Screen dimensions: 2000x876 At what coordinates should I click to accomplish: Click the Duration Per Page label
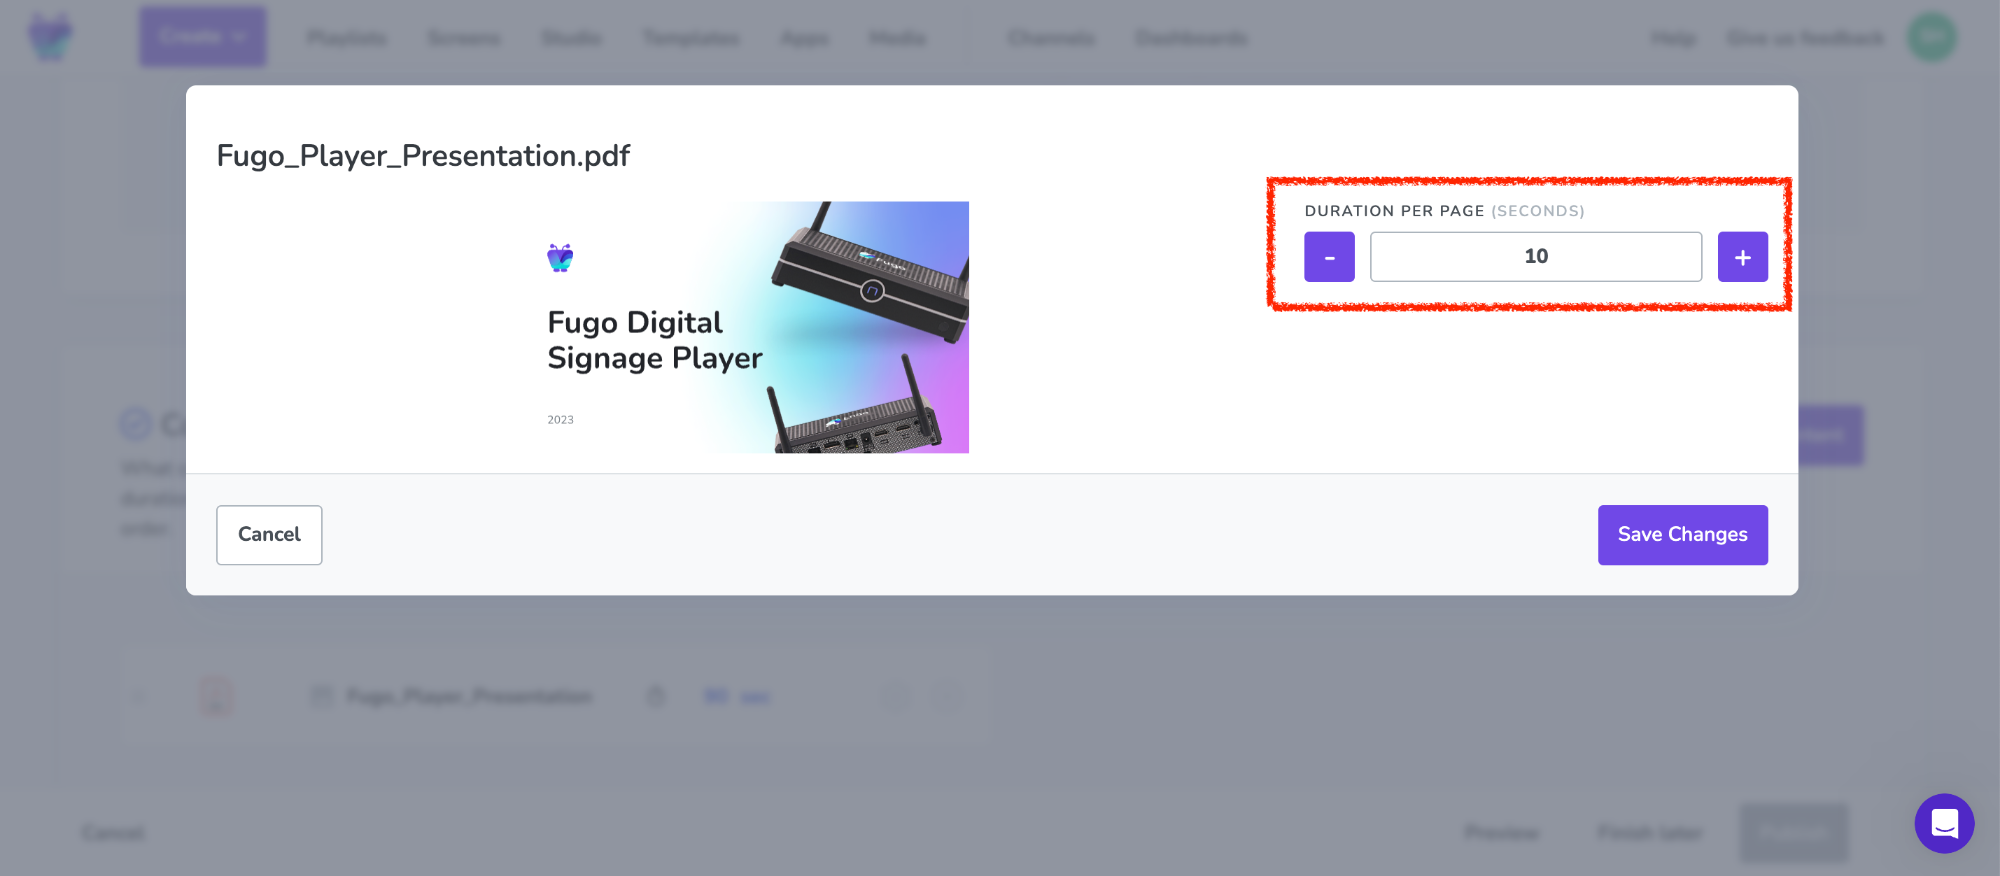pos(1444,211)
